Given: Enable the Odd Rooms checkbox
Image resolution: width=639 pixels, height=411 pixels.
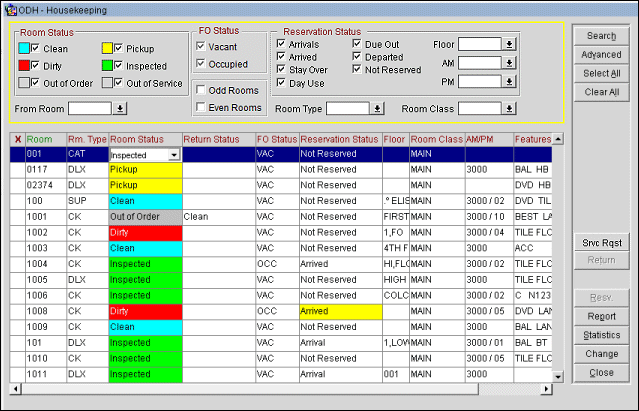Looking at the screenshot, I should (x=202, y=90).
